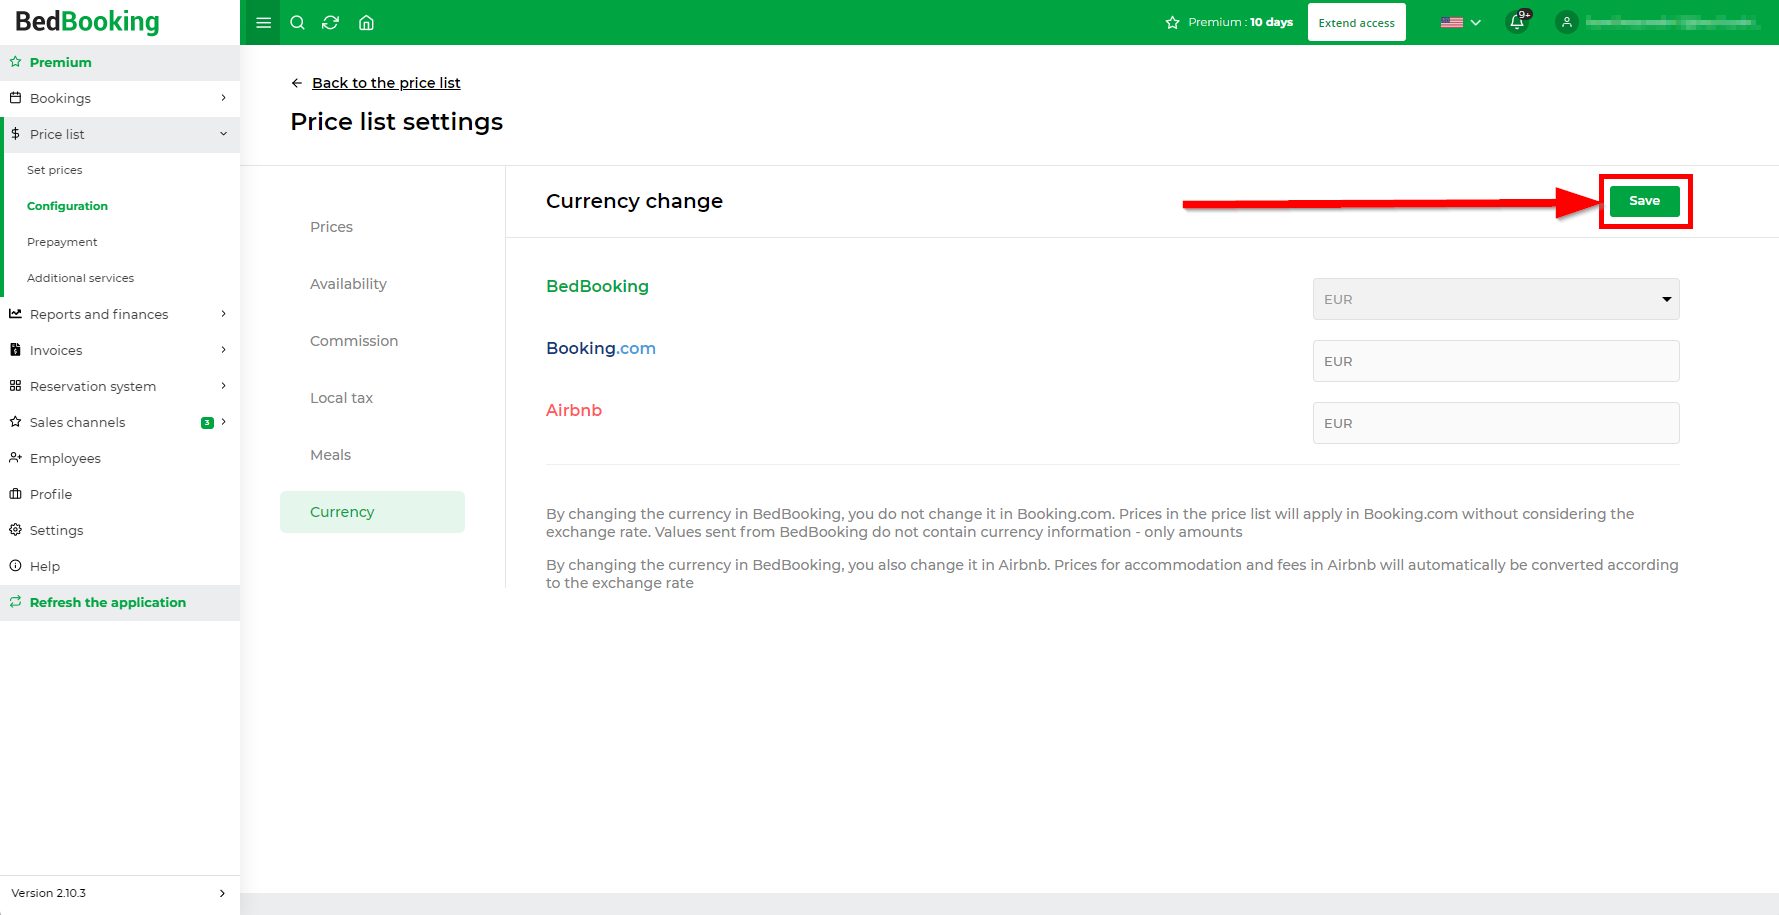
Task: Expand the Version 2.10.3 chevron
Action: [x=222, y=893]
